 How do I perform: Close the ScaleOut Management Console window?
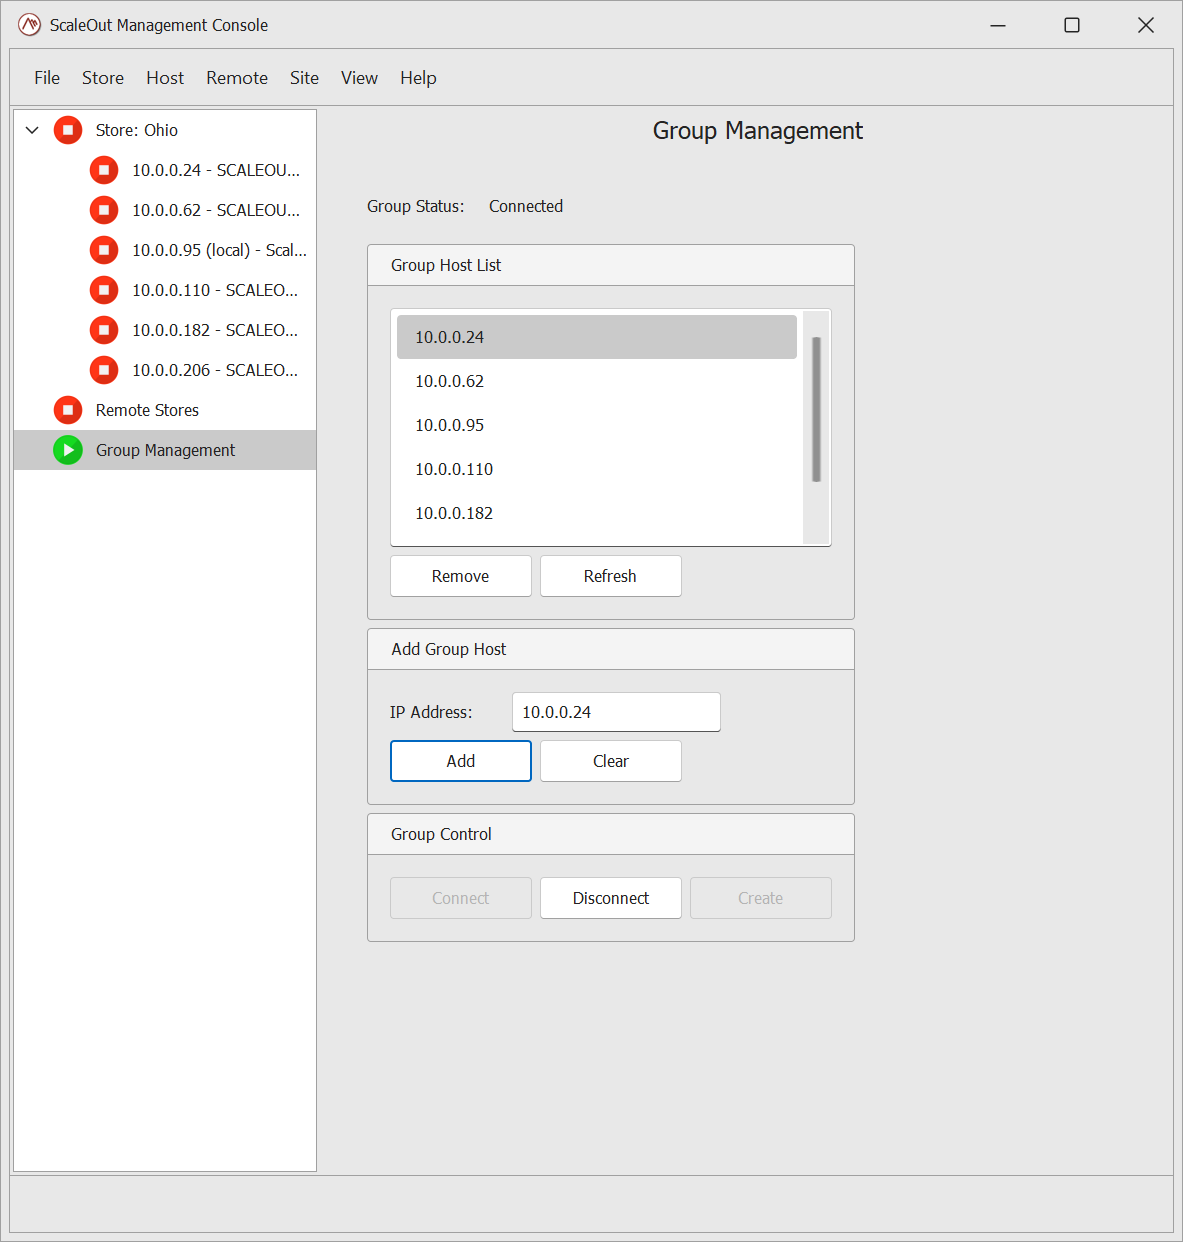1146,25
